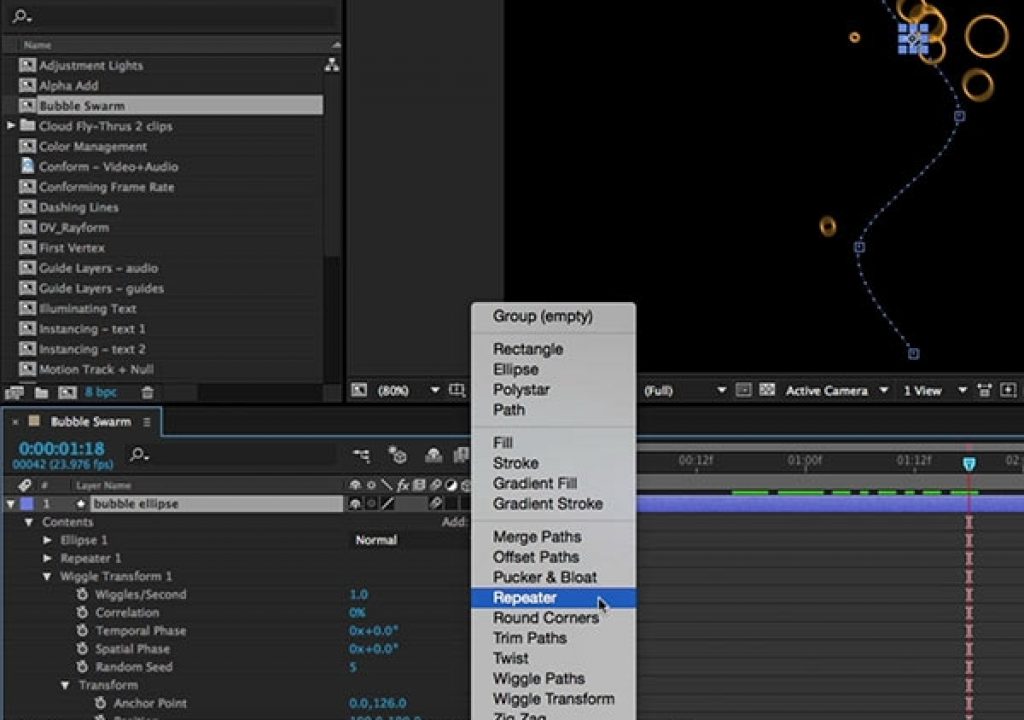Click the motion blur column header icon
The width and height of the screenshot is (1024, 720).
435,485
